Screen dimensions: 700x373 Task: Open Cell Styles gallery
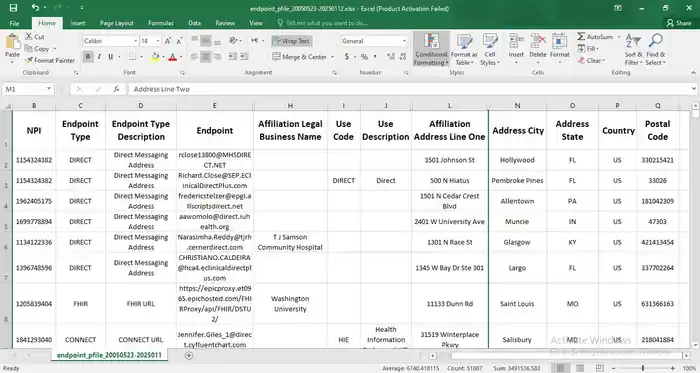(490, 50)
